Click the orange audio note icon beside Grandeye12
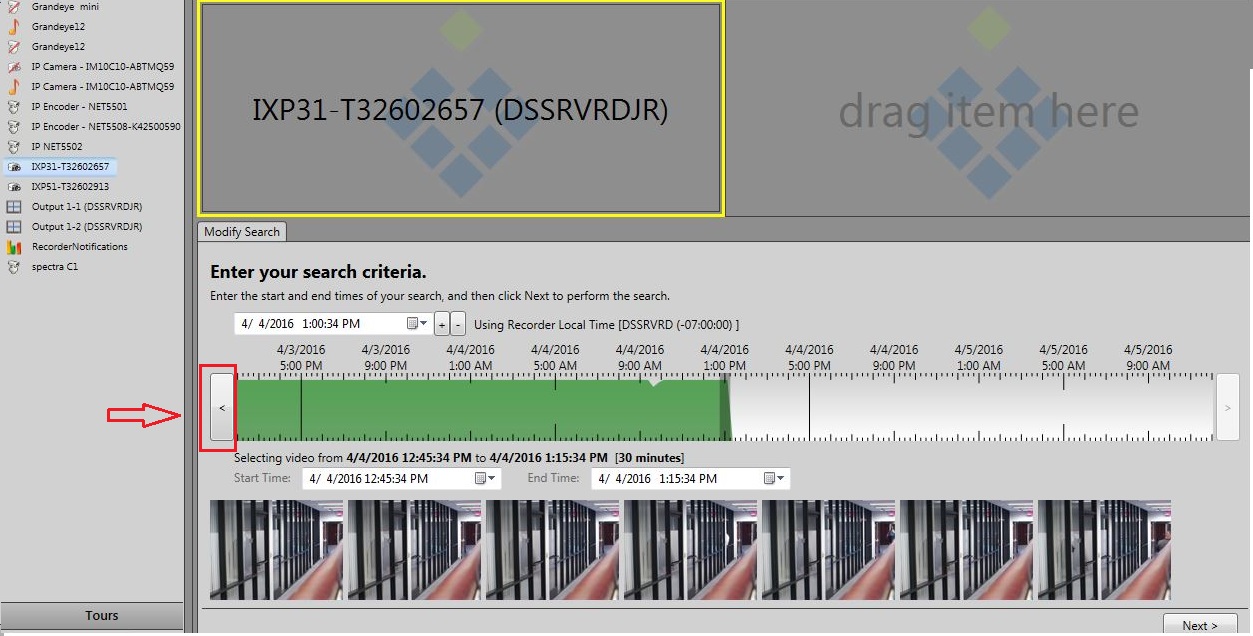1253x636 pixels. tap(14, 27)
